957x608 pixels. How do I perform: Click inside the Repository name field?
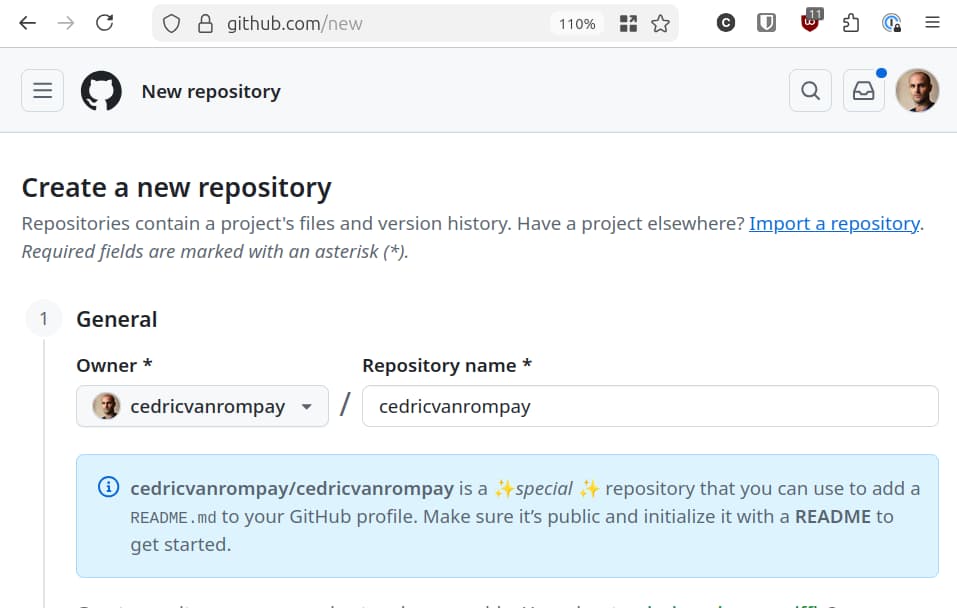coord(650,406)
